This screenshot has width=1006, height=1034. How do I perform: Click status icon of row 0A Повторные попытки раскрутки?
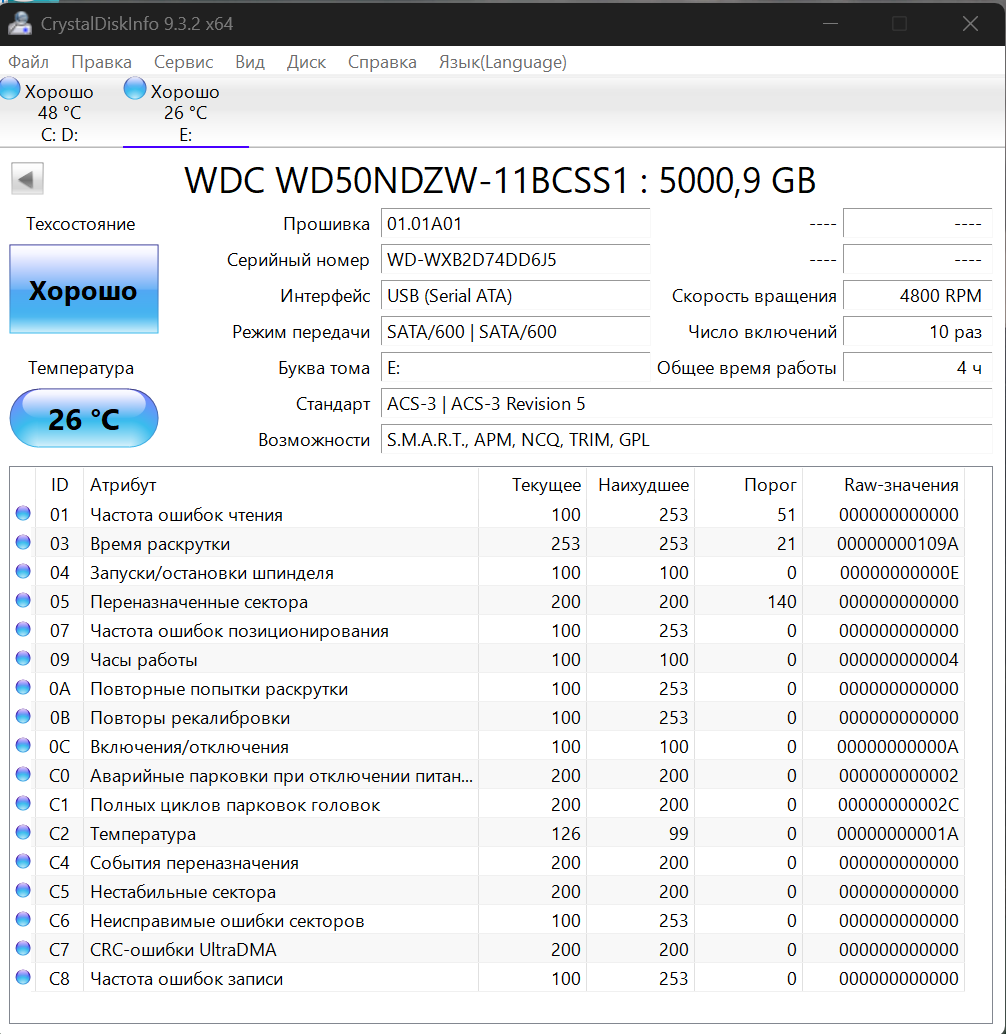click(x=23, y=687)
